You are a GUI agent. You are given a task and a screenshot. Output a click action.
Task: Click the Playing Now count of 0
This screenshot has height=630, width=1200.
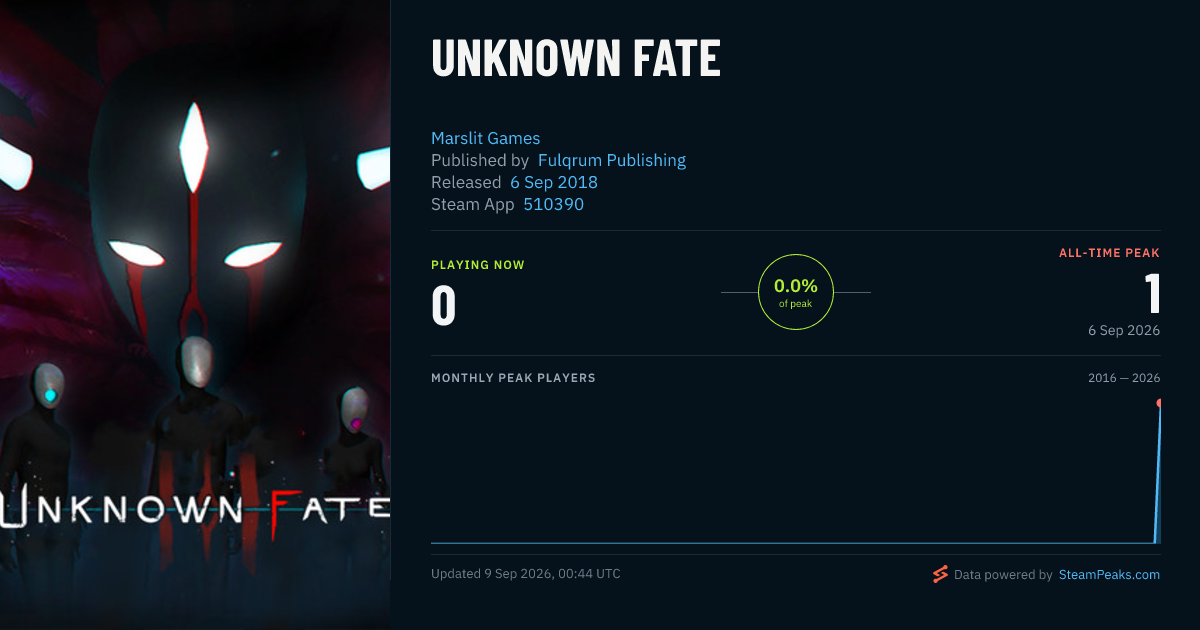coord(444,306)
